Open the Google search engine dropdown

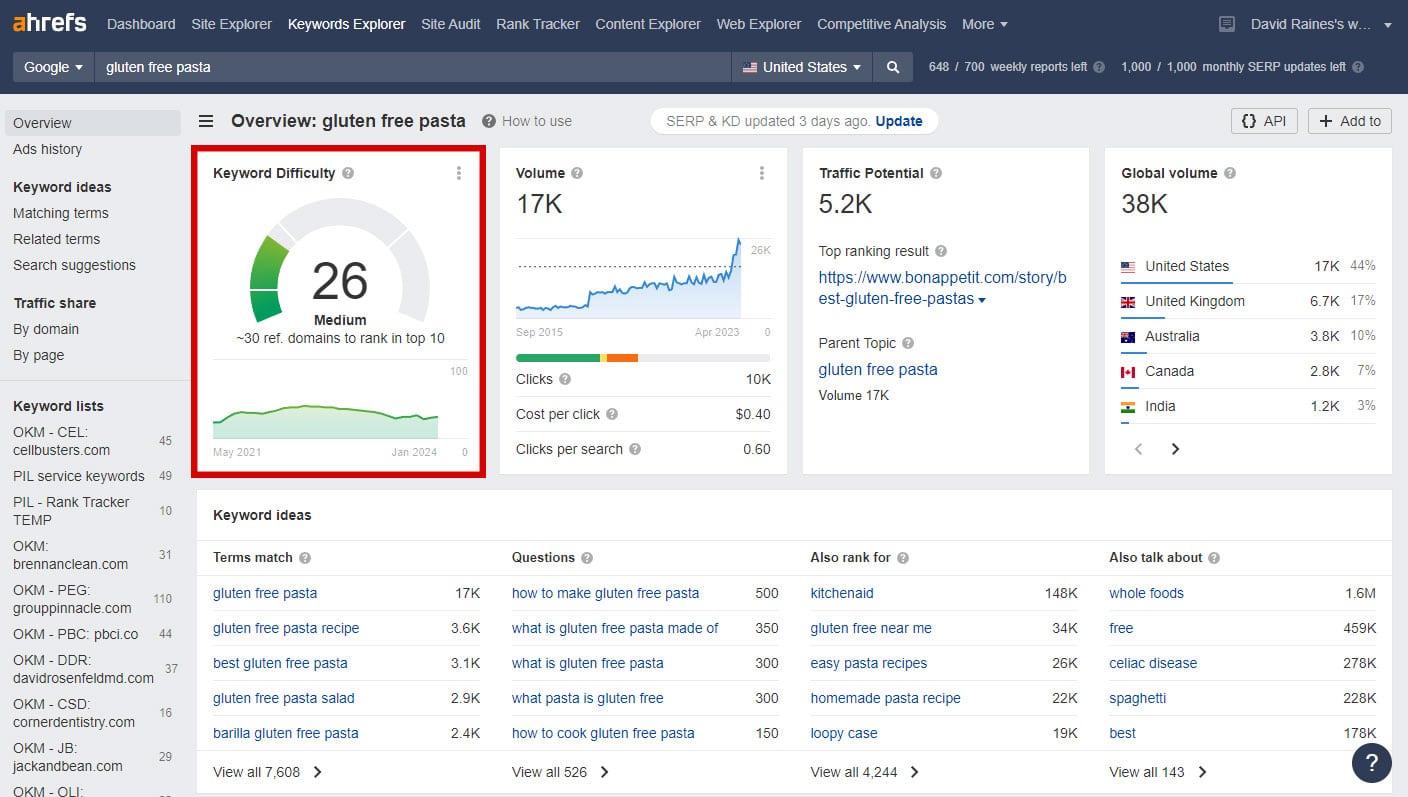(53, 67)
